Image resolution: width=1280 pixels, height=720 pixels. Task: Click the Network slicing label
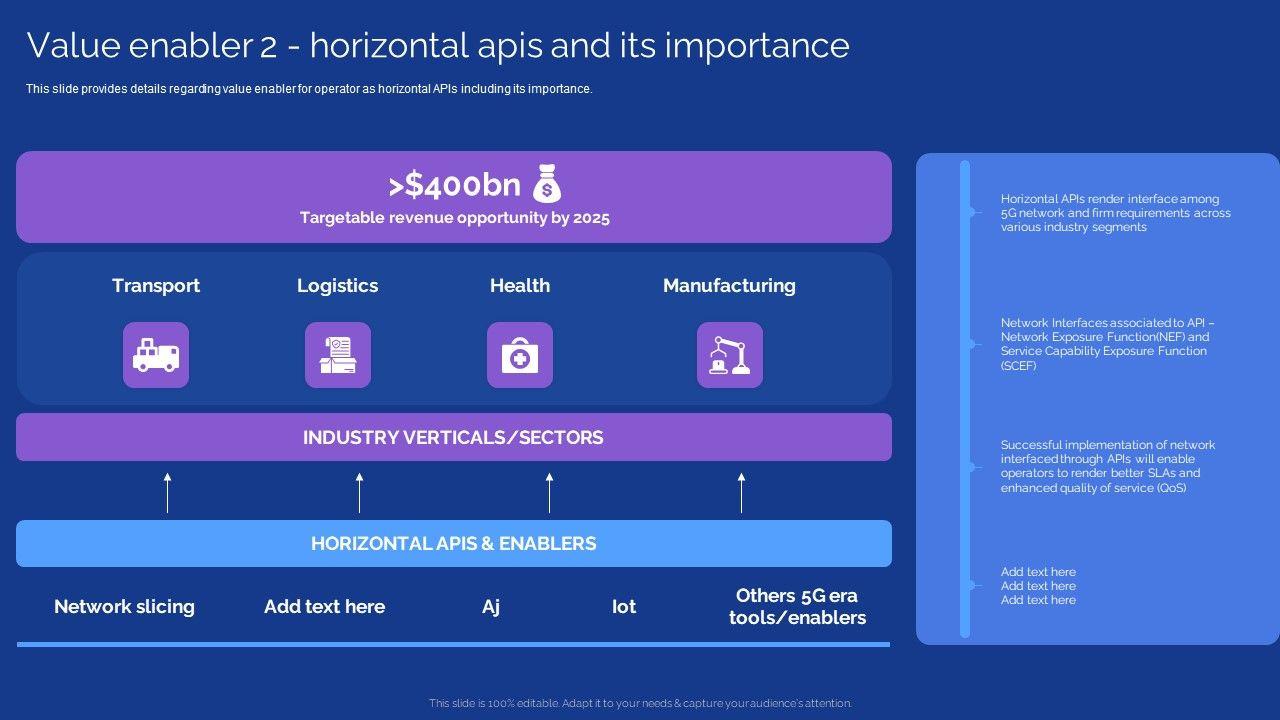click(124, 606)
